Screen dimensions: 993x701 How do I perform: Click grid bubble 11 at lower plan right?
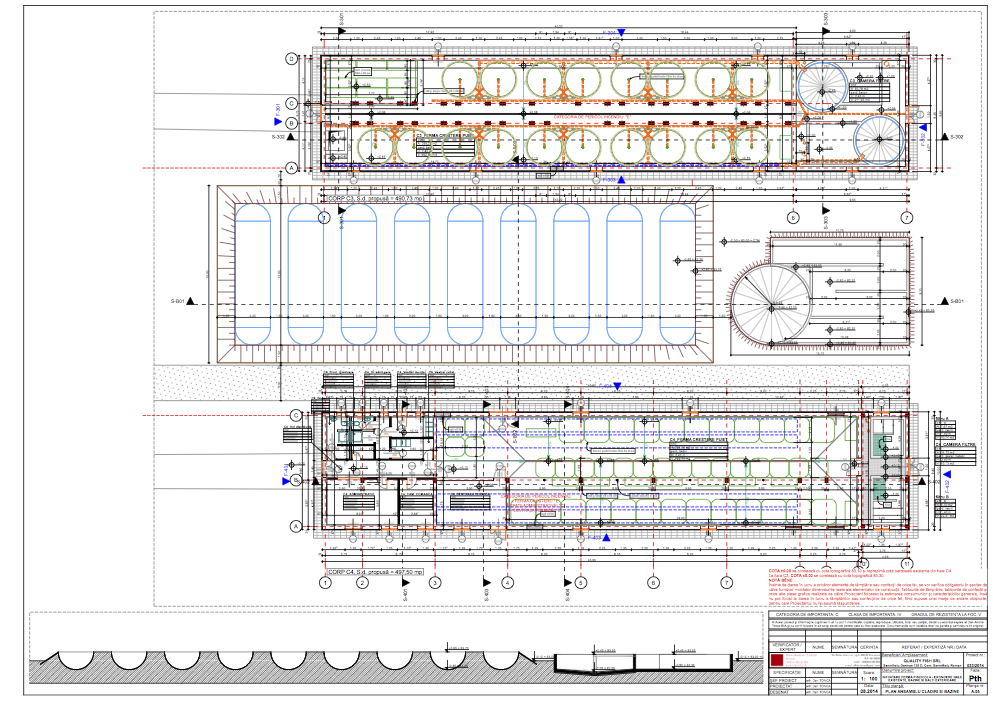click(x=906, y=562)
